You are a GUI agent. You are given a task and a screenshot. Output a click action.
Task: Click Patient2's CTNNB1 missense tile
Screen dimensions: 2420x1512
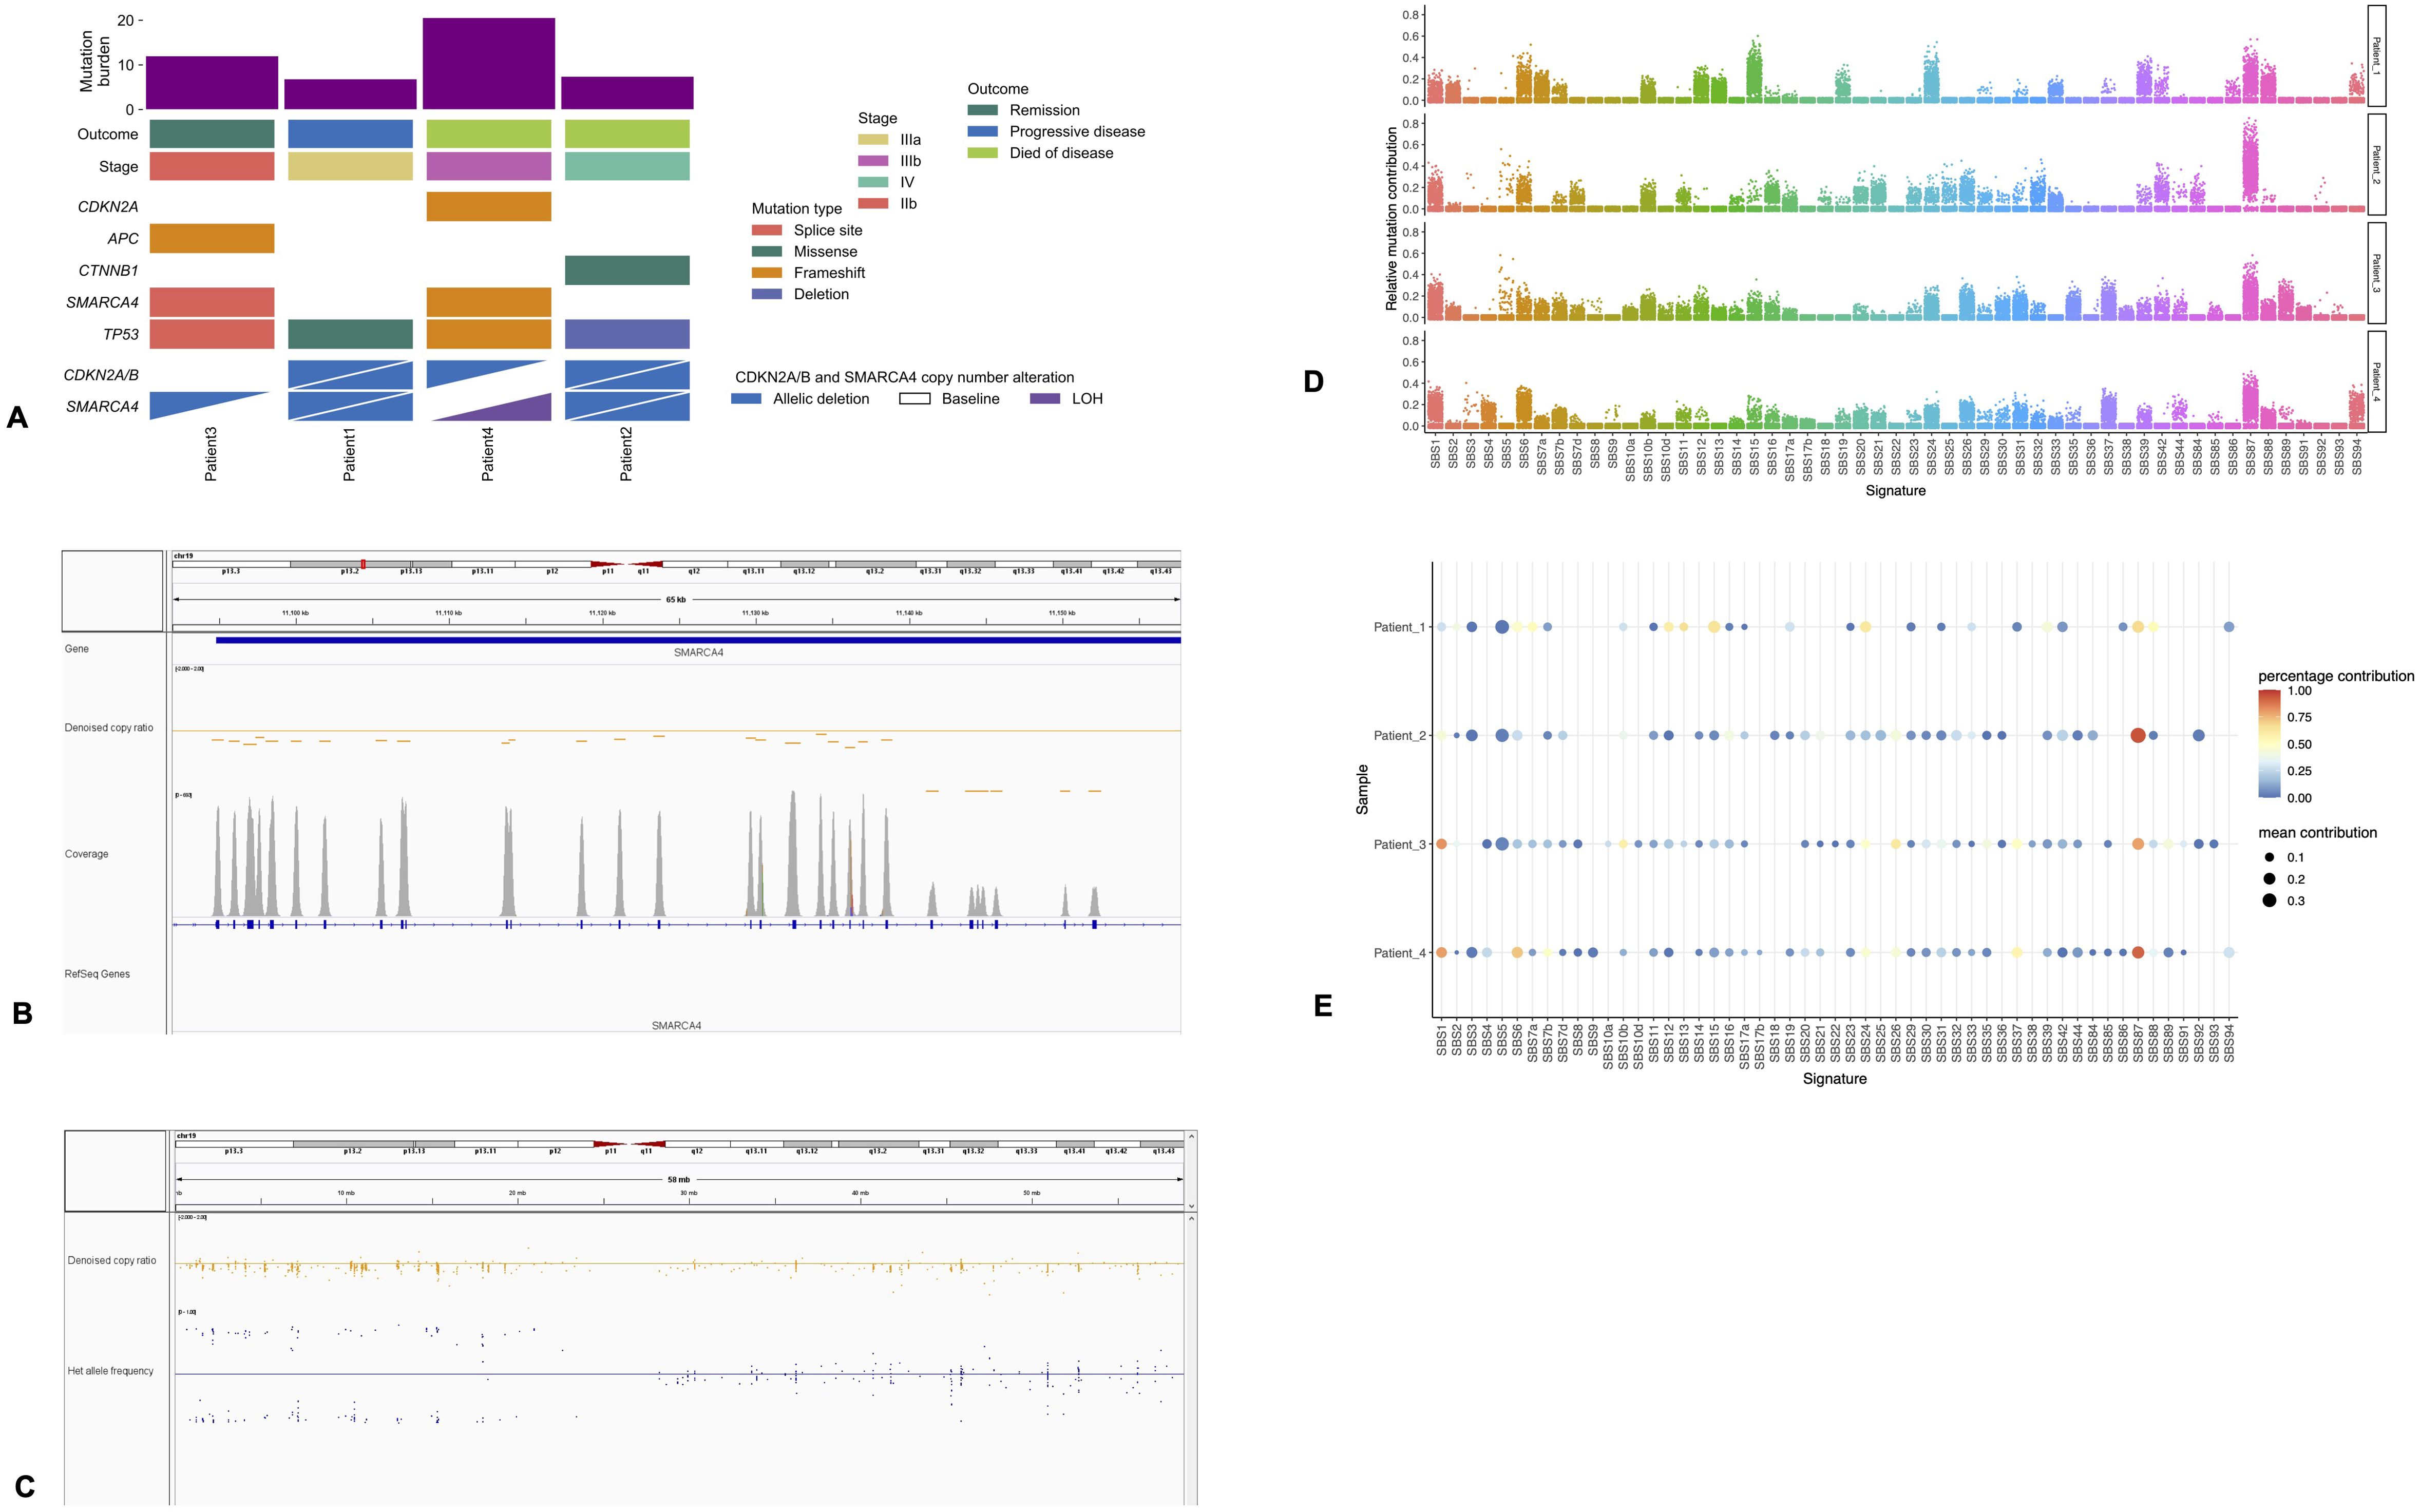tap(627, 270)
